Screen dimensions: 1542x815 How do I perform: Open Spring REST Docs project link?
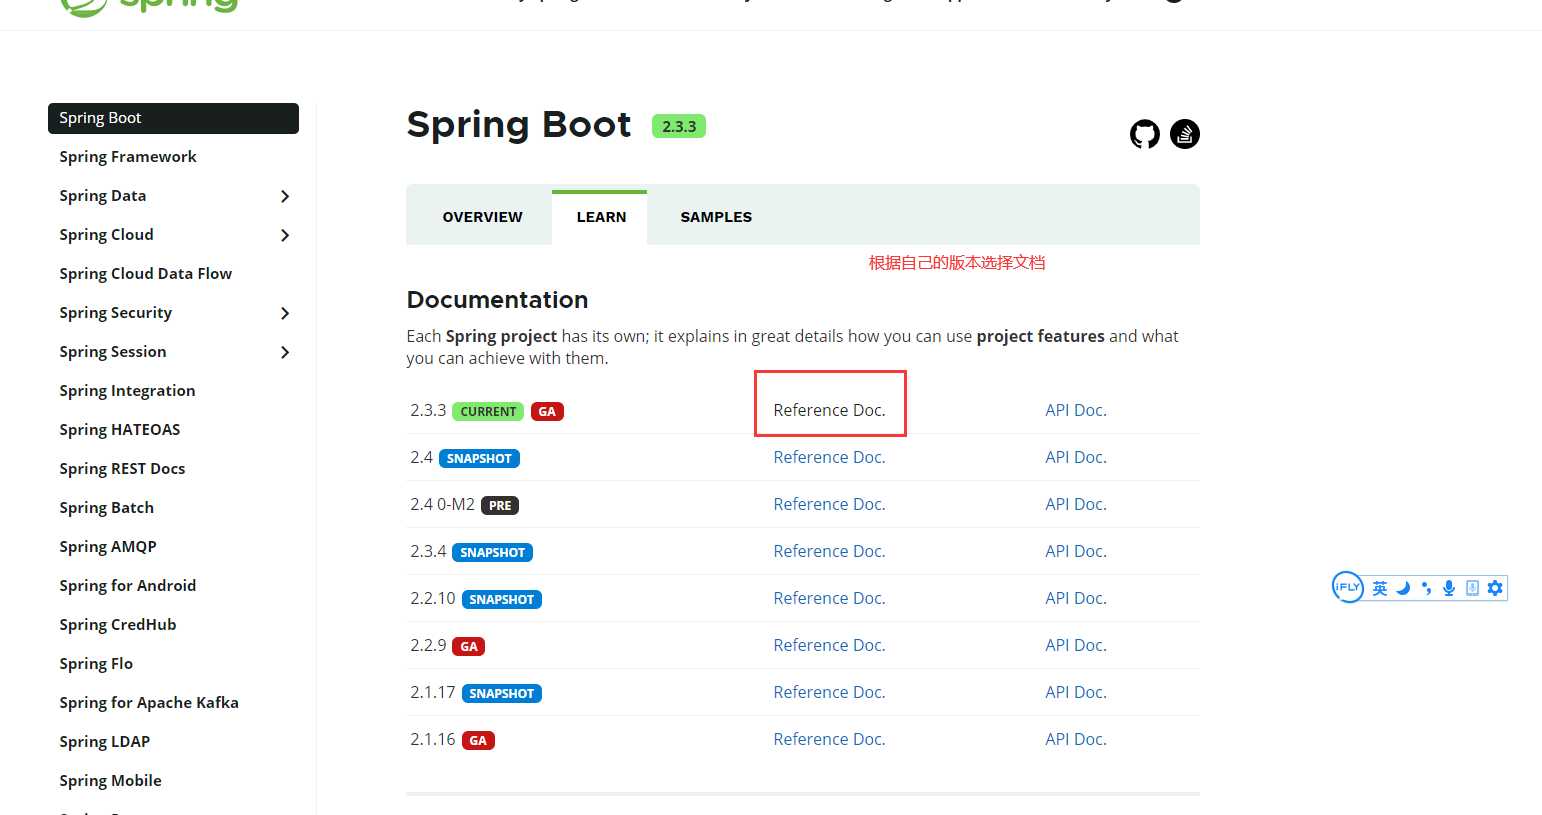pos(122,469)
